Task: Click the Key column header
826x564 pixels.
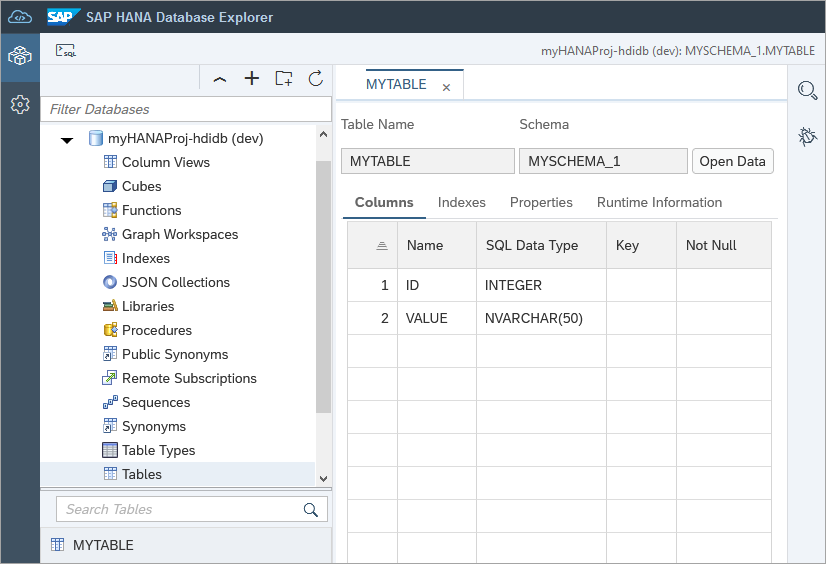Action: pos(641,245)
